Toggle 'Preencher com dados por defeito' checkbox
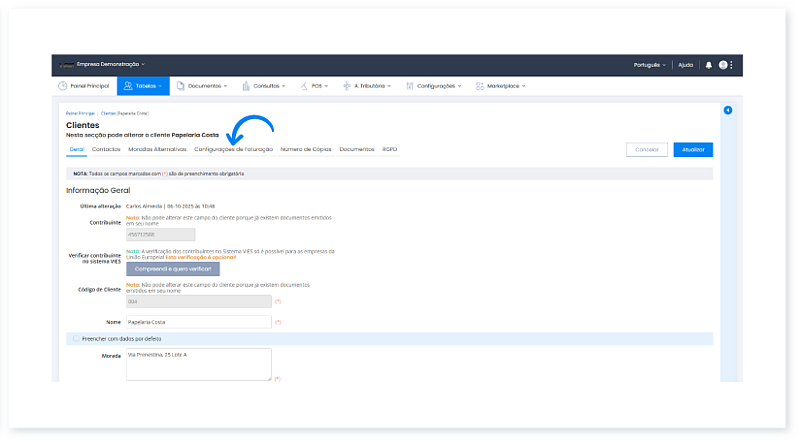Screen dimensions: 800x442 click(75, 339)
